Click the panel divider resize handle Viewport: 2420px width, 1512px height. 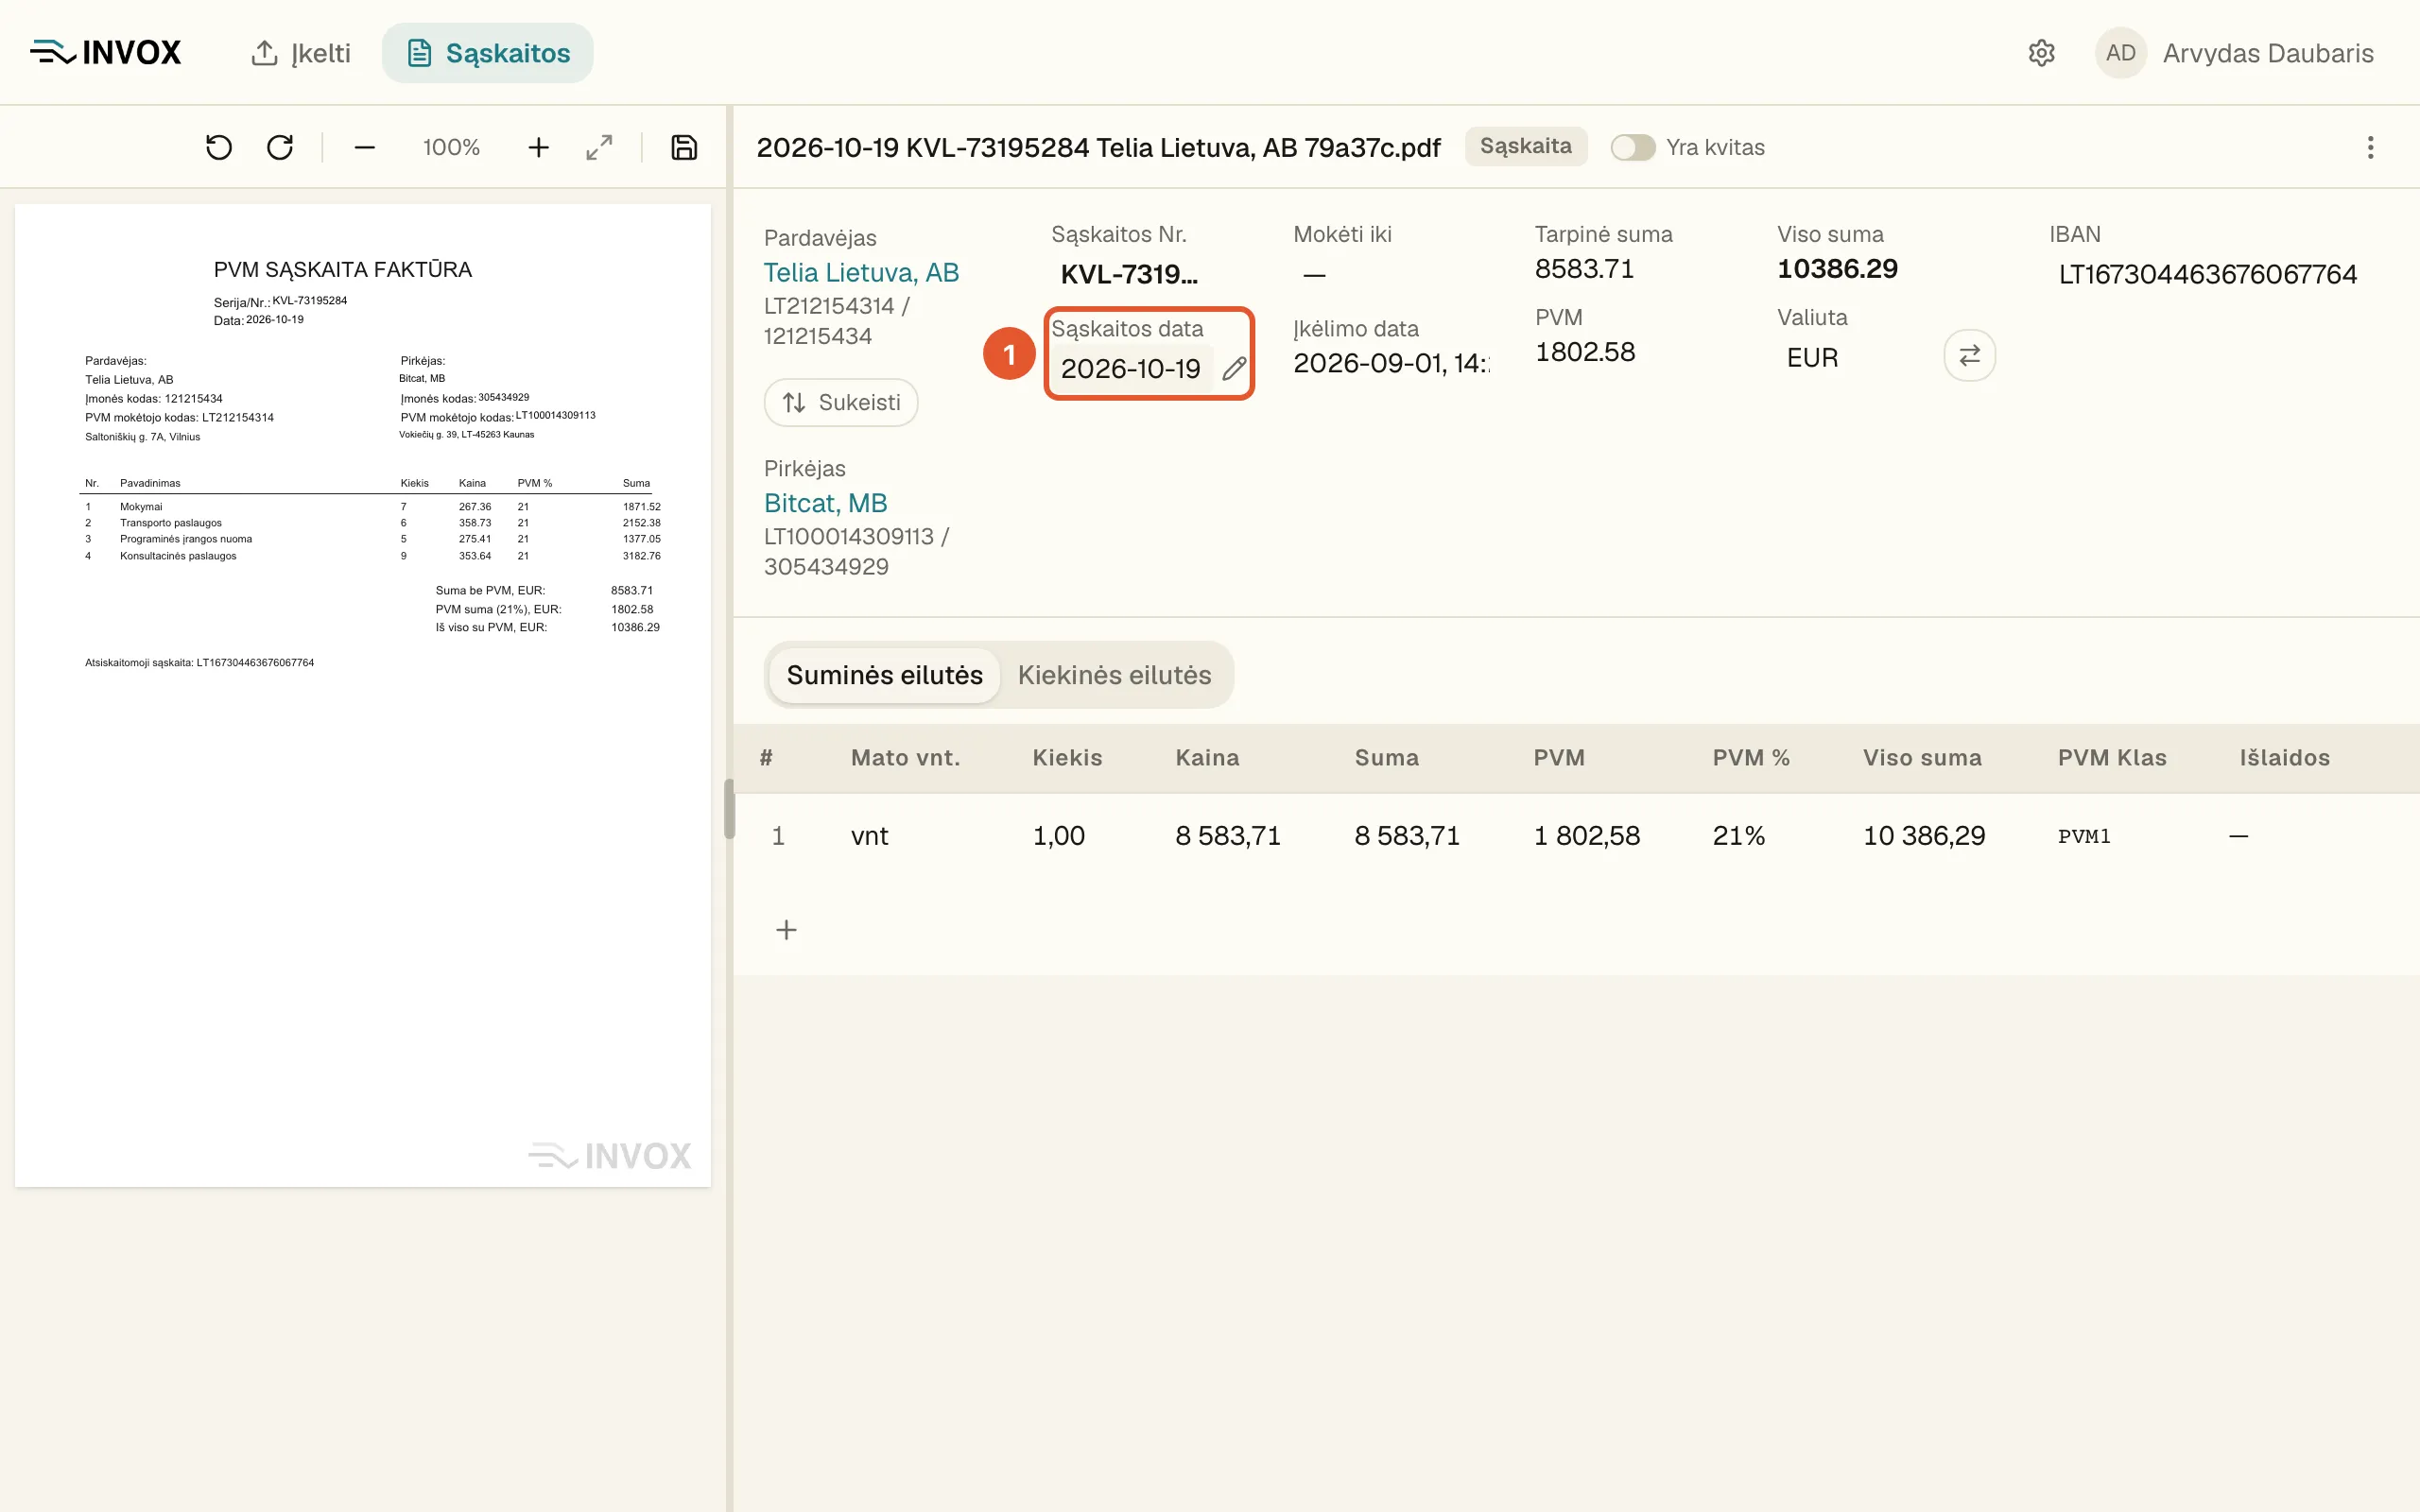point(729,808)
